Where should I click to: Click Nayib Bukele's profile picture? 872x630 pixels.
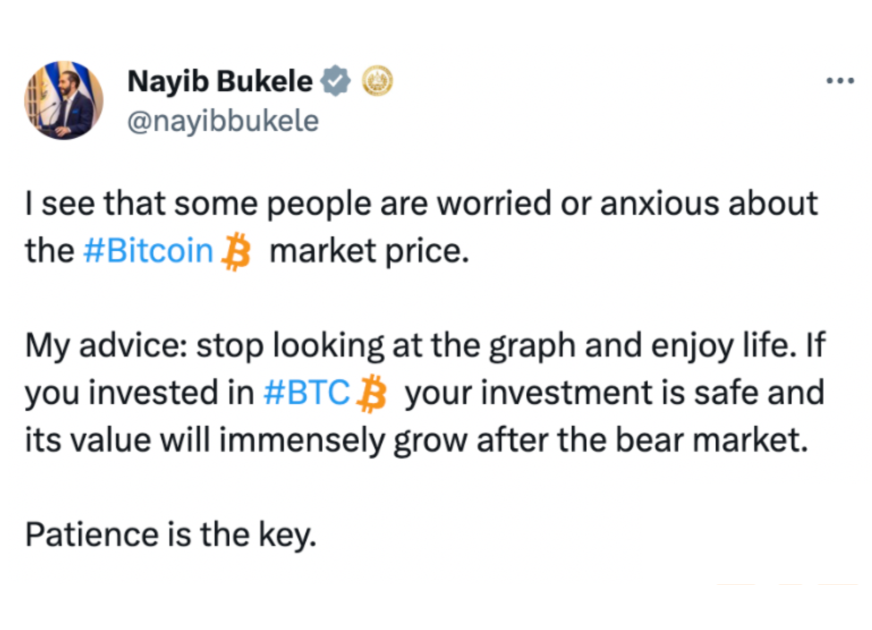64,99
